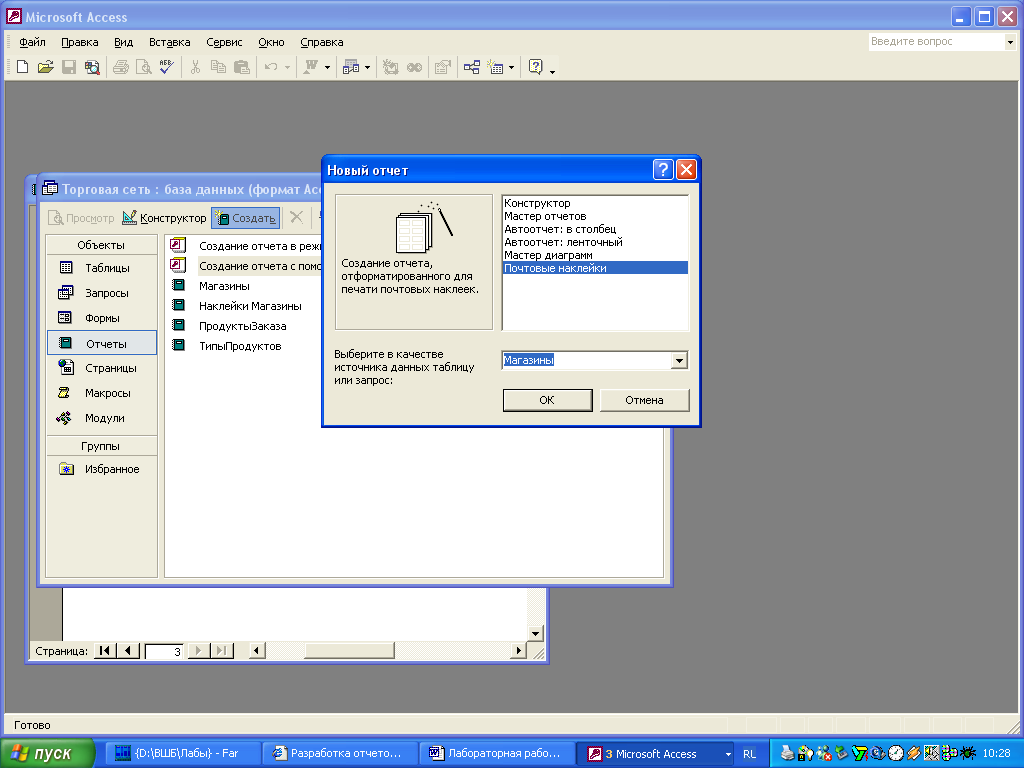The height and width of the screenshot is (768, 1024).
Task: Click the File search toolbar icon
Action: click(x=92, y=67)
